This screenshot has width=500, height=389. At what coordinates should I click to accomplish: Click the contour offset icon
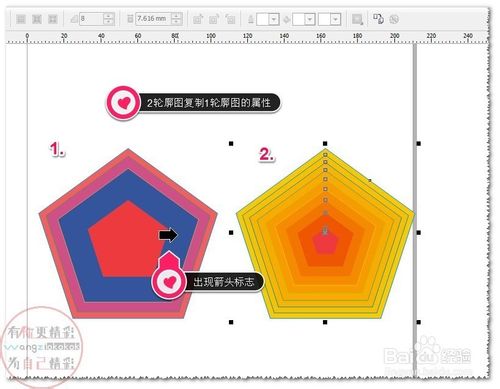click(x=130, y=19)
